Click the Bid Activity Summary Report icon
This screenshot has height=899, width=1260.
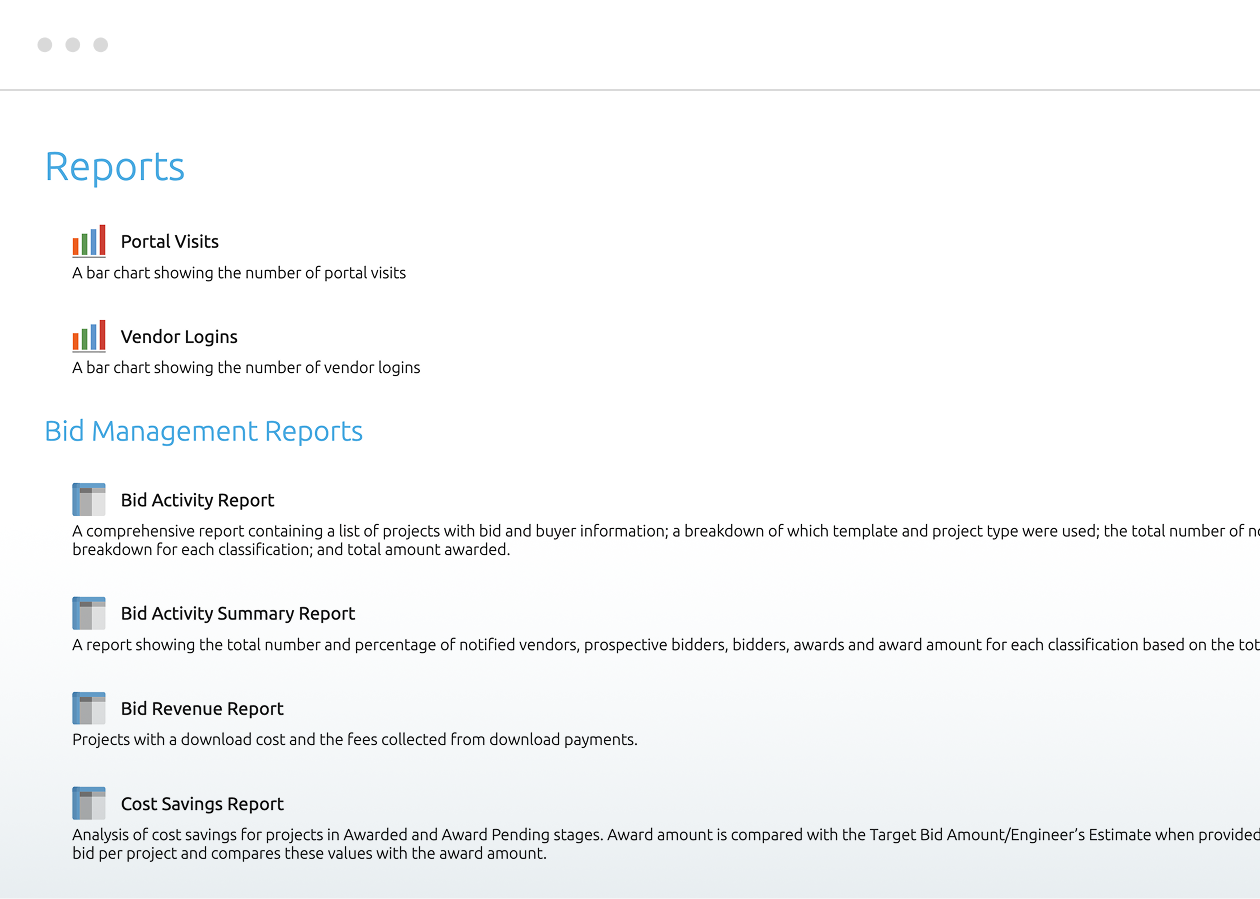click(x=89, y=613)
